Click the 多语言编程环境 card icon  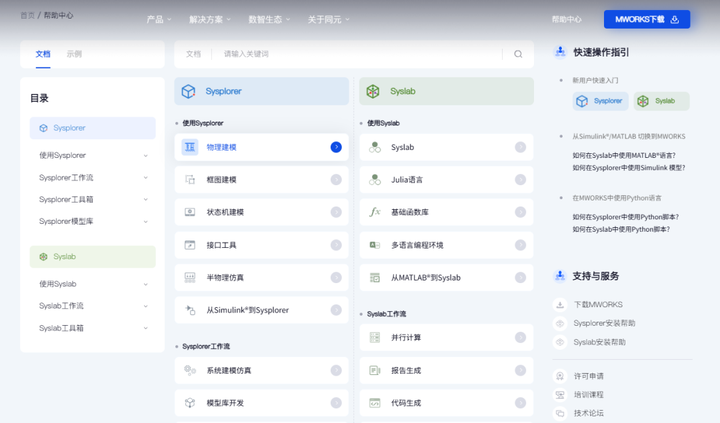375,245
